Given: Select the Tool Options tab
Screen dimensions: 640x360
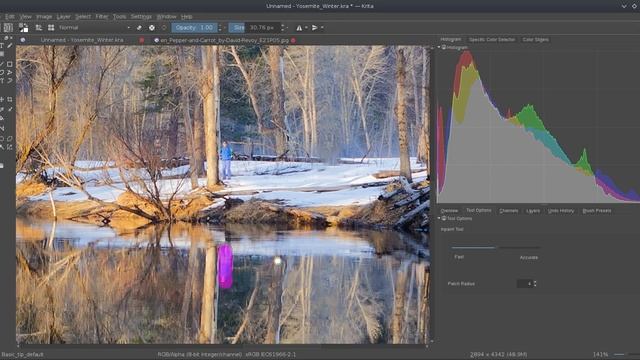Looking at the screenshot, I should (x=479, y=210).
